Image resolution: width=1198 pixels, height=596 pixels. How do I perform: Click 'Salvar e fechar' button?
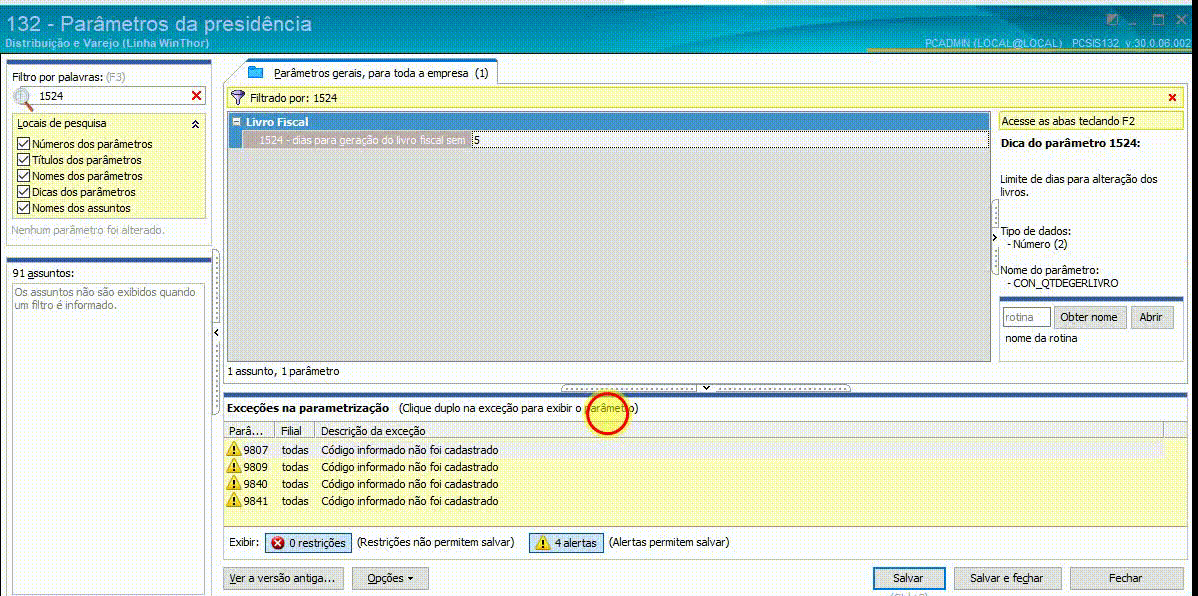pos(1005,578)
